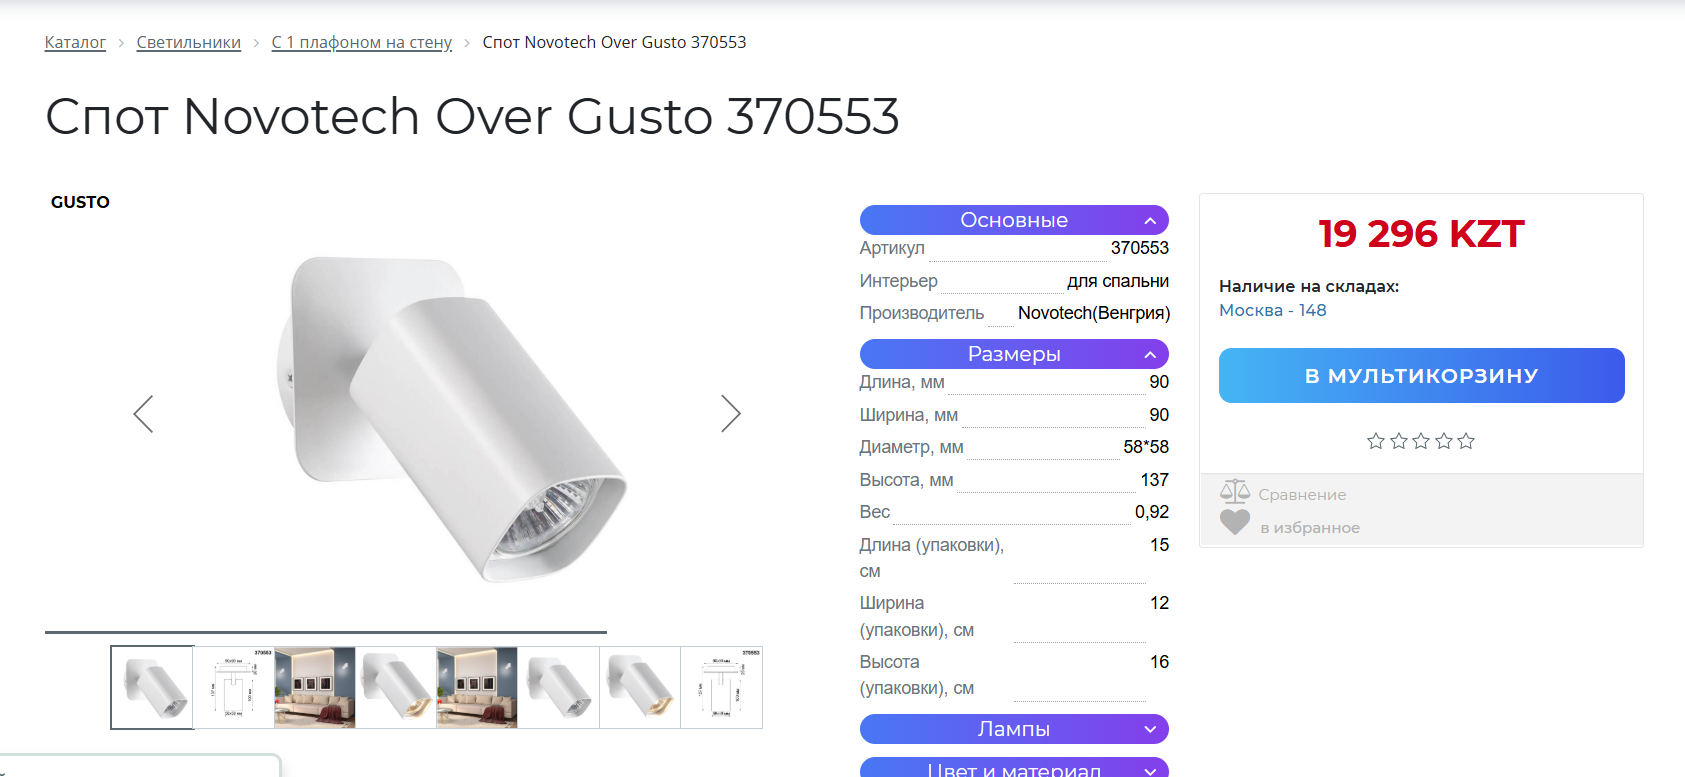Open the Каталог breadcrumb link
The width and height of the screenshot is (1685, 777).
click(x=75, y=42)
